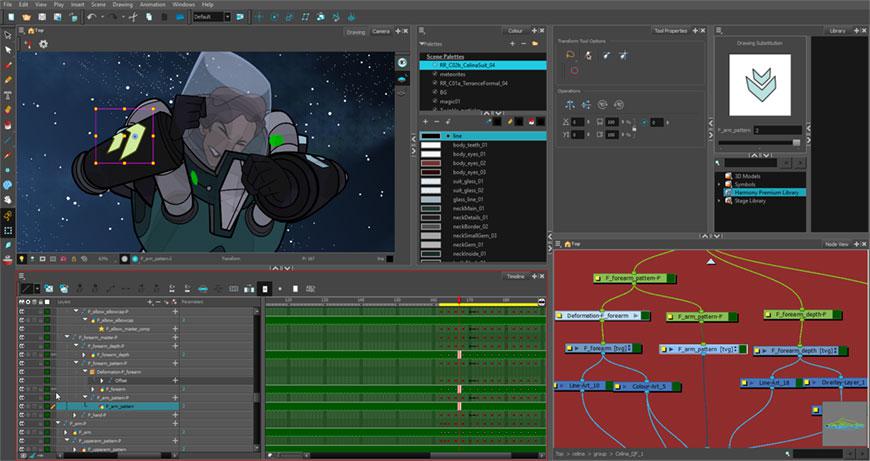Screen dimensions: 870x461
Task: Toggle the BG palette checkbox
Action: coord(435,92)
